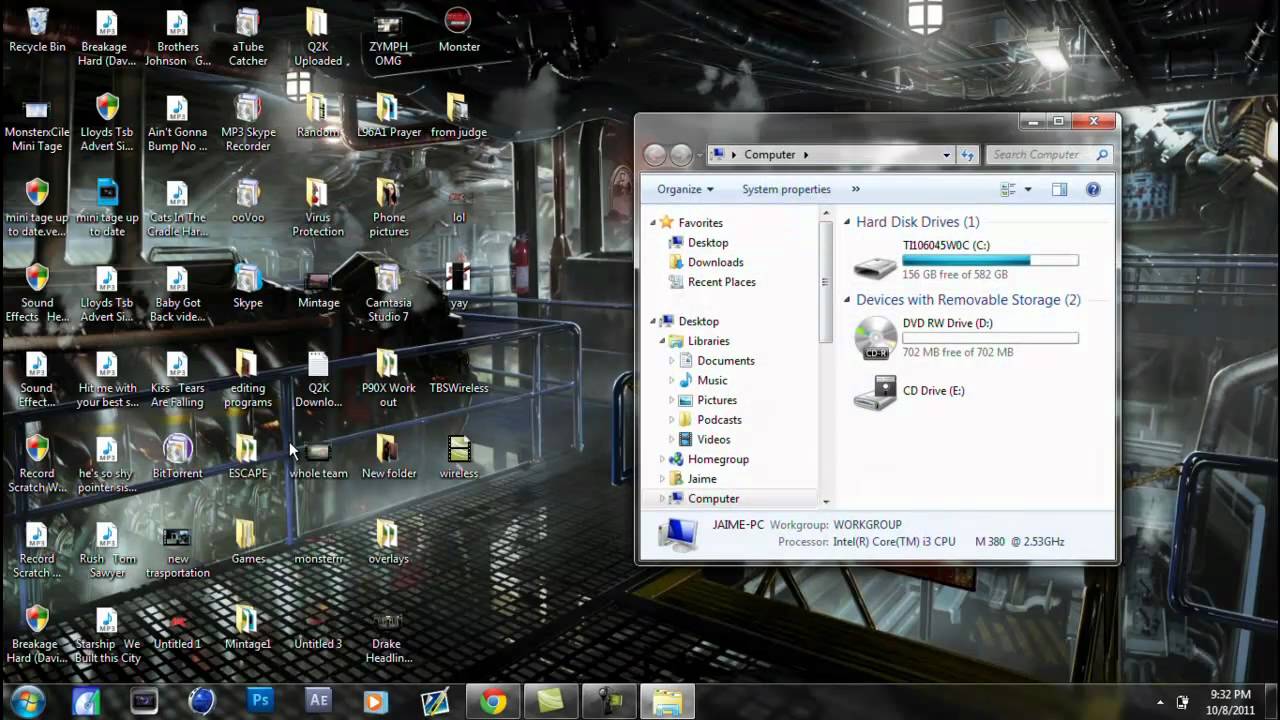Click the blue Help icon in Explorer
Viewport: 1280px width, 720px height.
click(x=1092, y=189)
